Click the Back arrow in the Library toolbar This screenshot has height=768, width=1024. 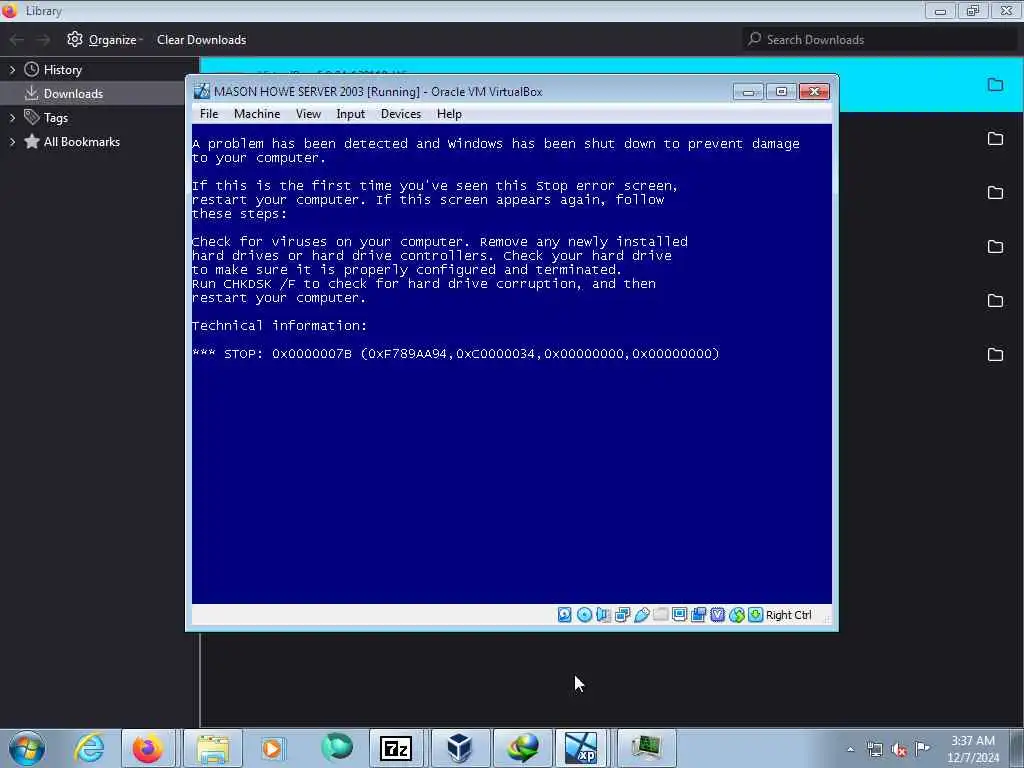click(x=17, y=40)
